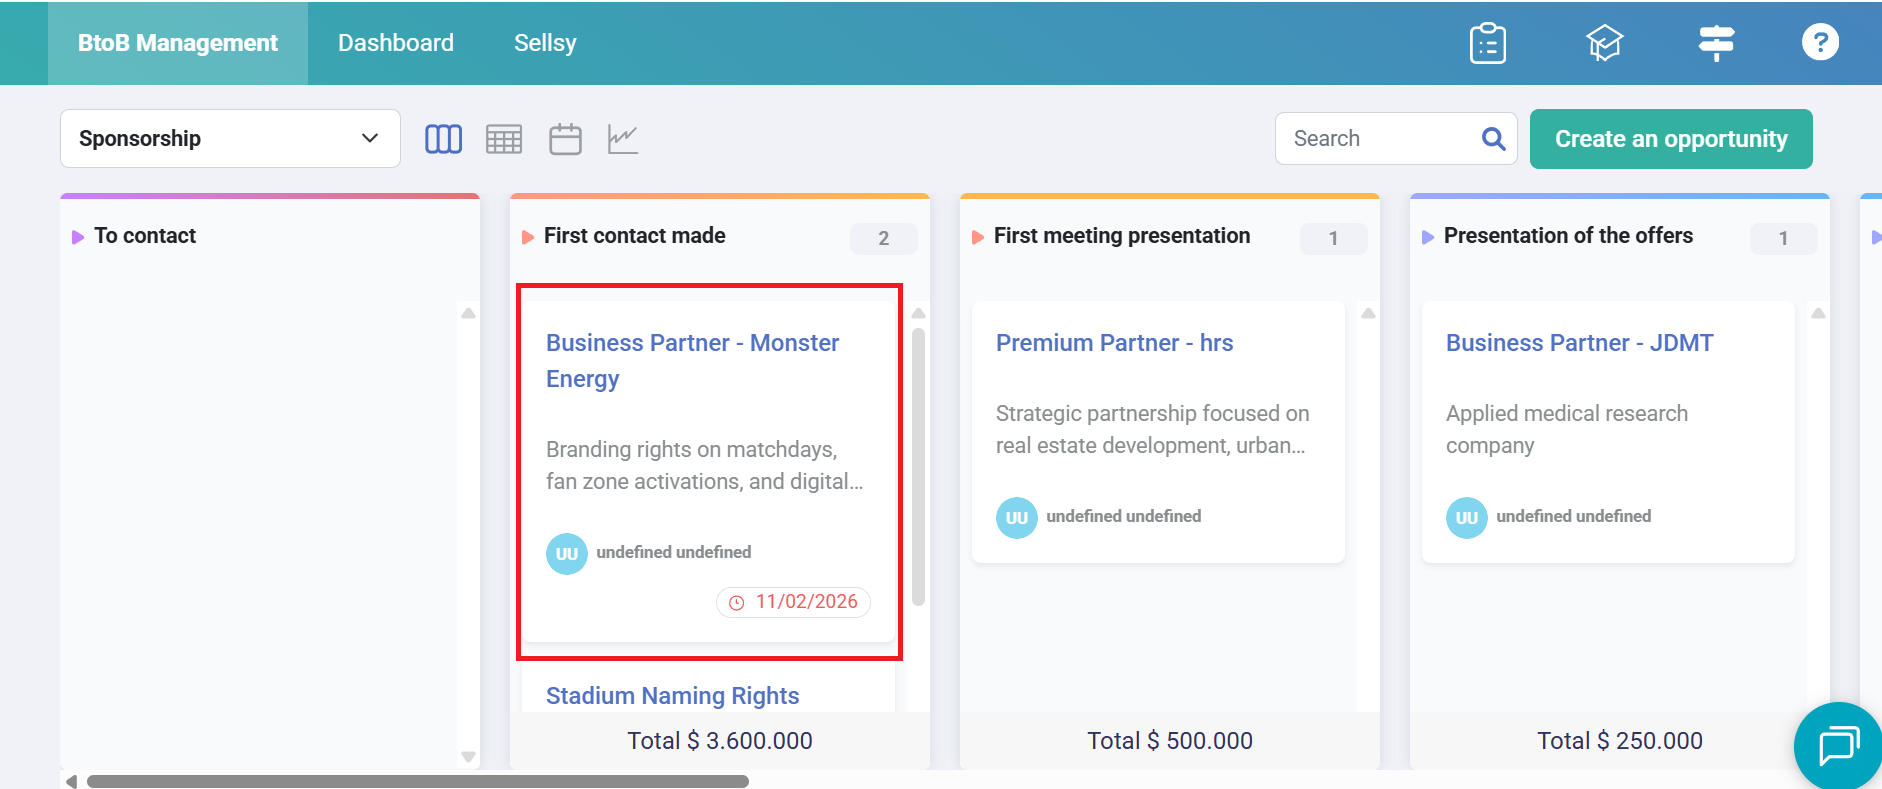
Task: Open the clipboard checklist icon in header
Action: pos(1488,43)
